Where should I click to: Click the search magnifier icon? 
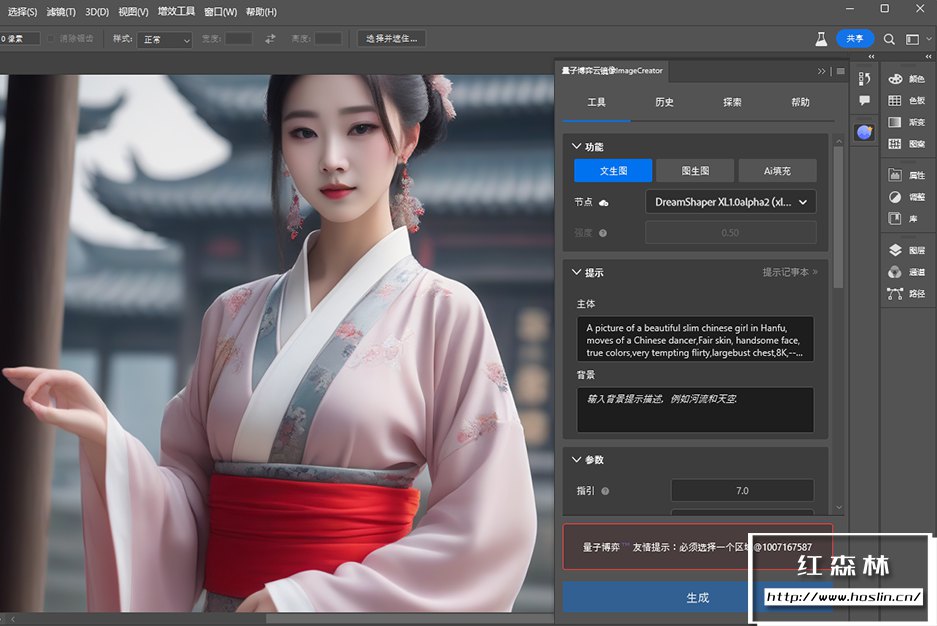point(887,39)
